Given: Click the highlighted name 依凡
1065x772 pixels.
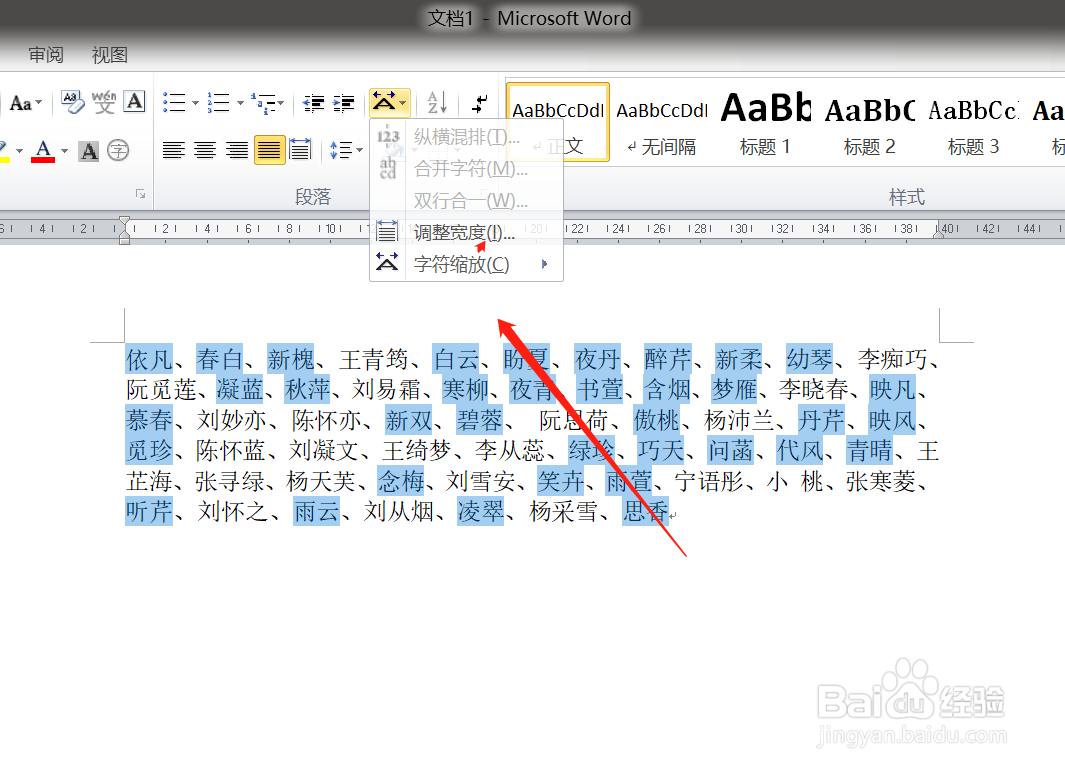Looking at the screenshot, I should coord(149,359).
